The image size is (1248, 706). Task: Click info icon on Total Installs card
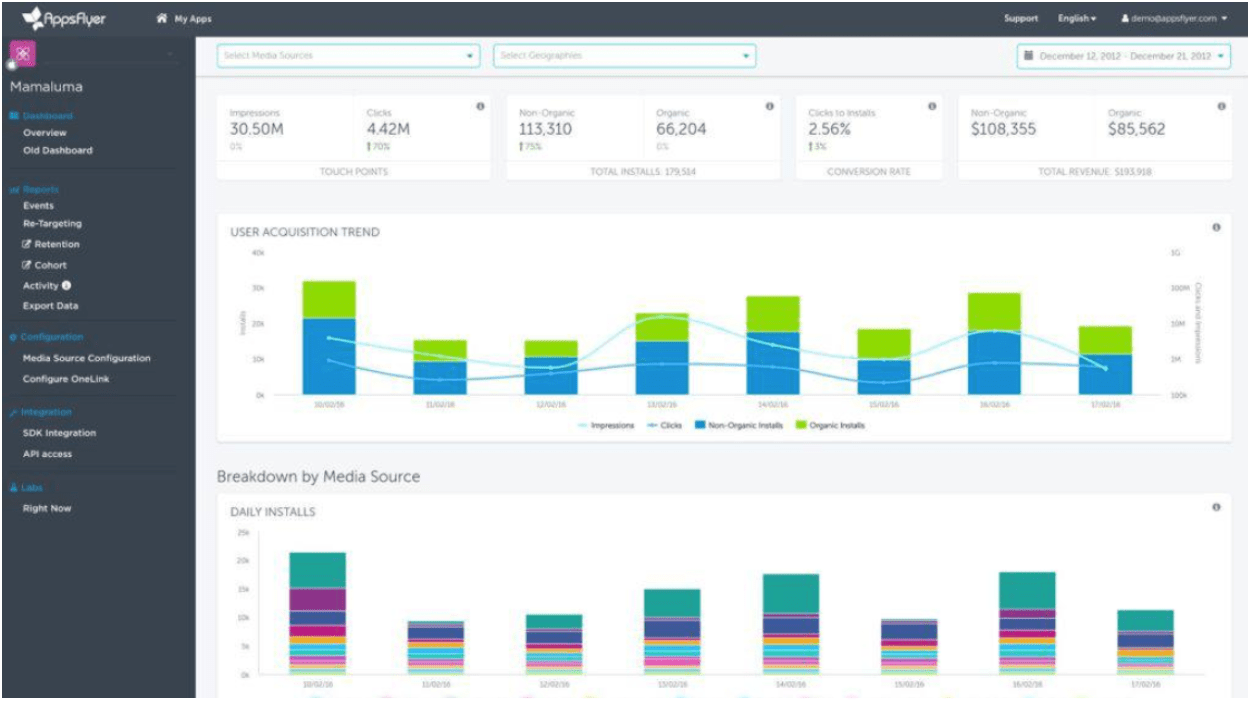[x=769, y=106]
